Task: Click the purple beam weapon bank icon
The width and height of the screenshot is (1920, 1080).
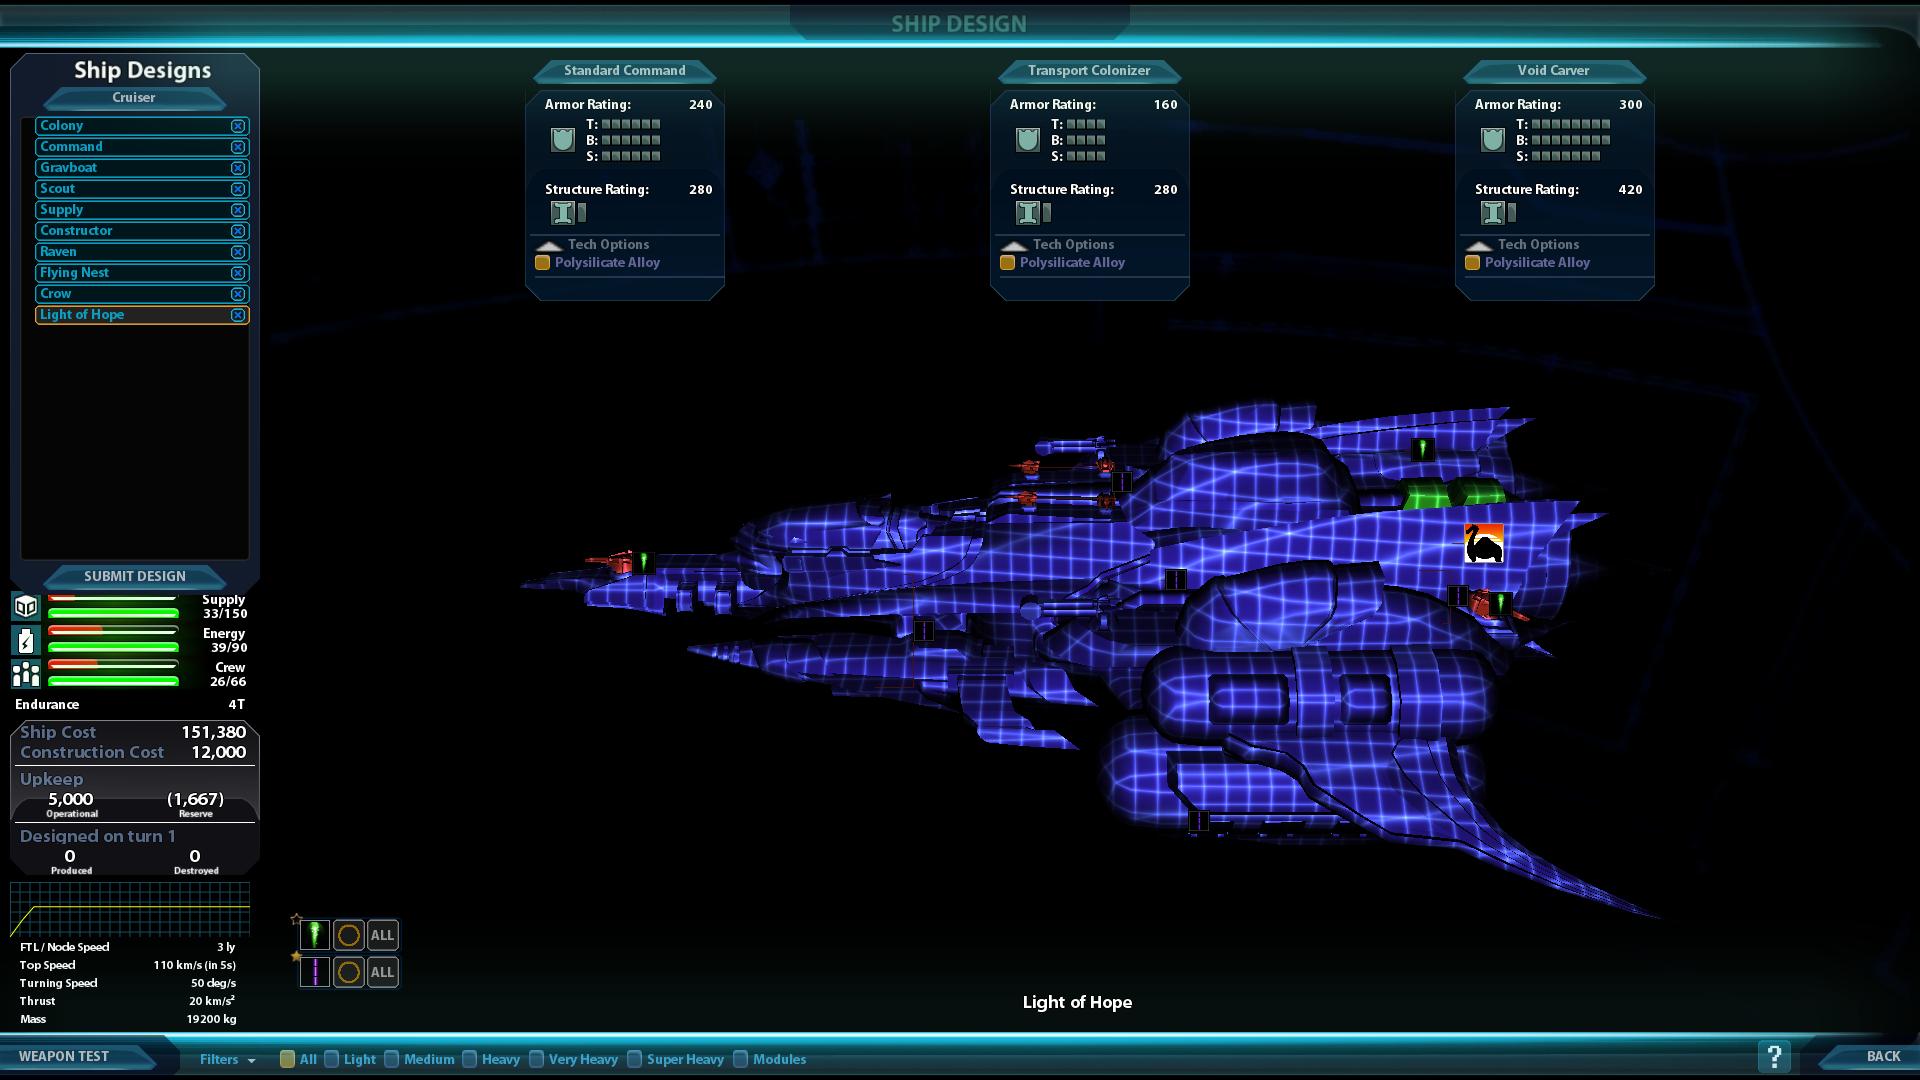Action: click(314, 972)
